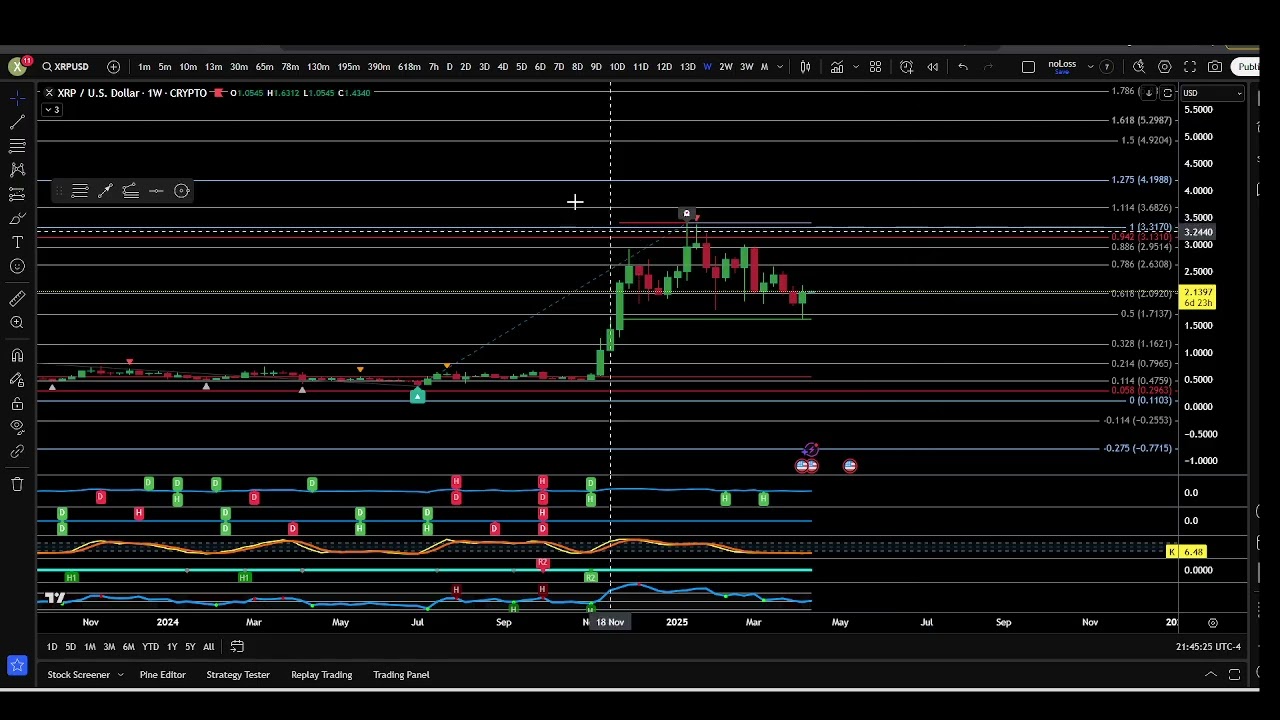Set the date range to 1D
Image resolution: width=1280 pixels, height=720 pixels.
tap(52, 647)
